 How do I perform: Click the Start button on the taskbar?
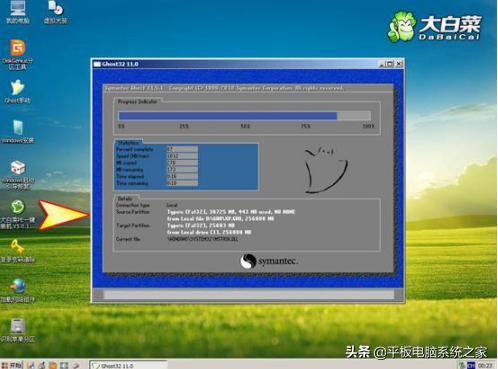(x=12, y=365)
